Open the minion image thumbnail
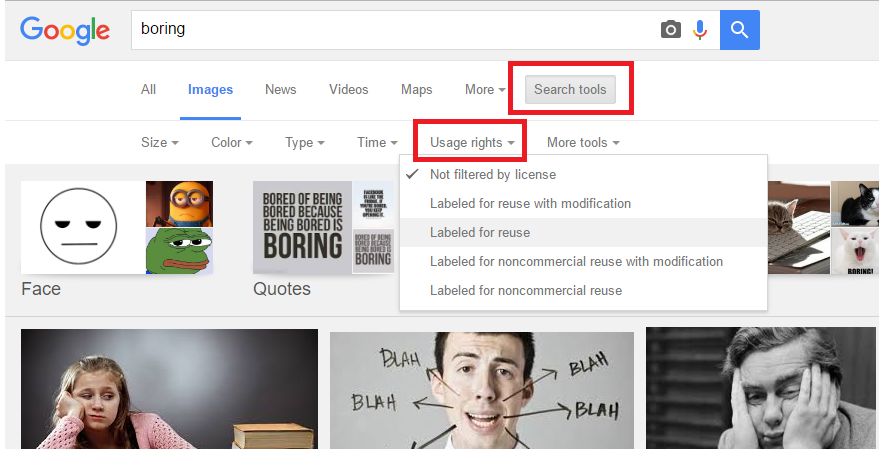879x449 pixels. 179,203
